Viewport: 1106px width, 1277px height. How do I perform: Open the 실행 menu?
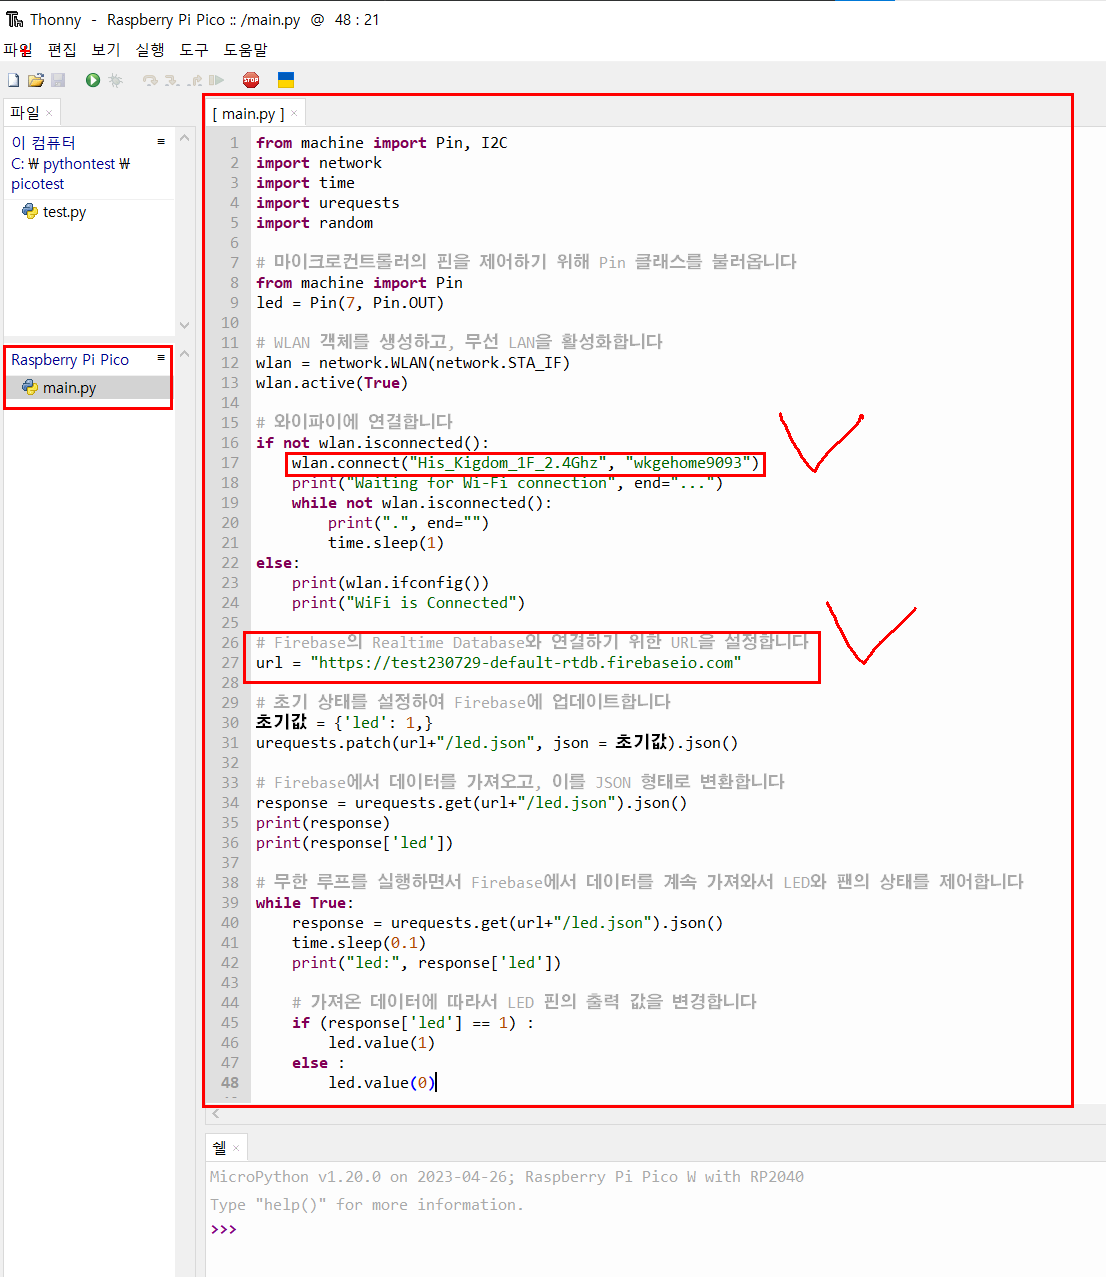coord(150,50)
